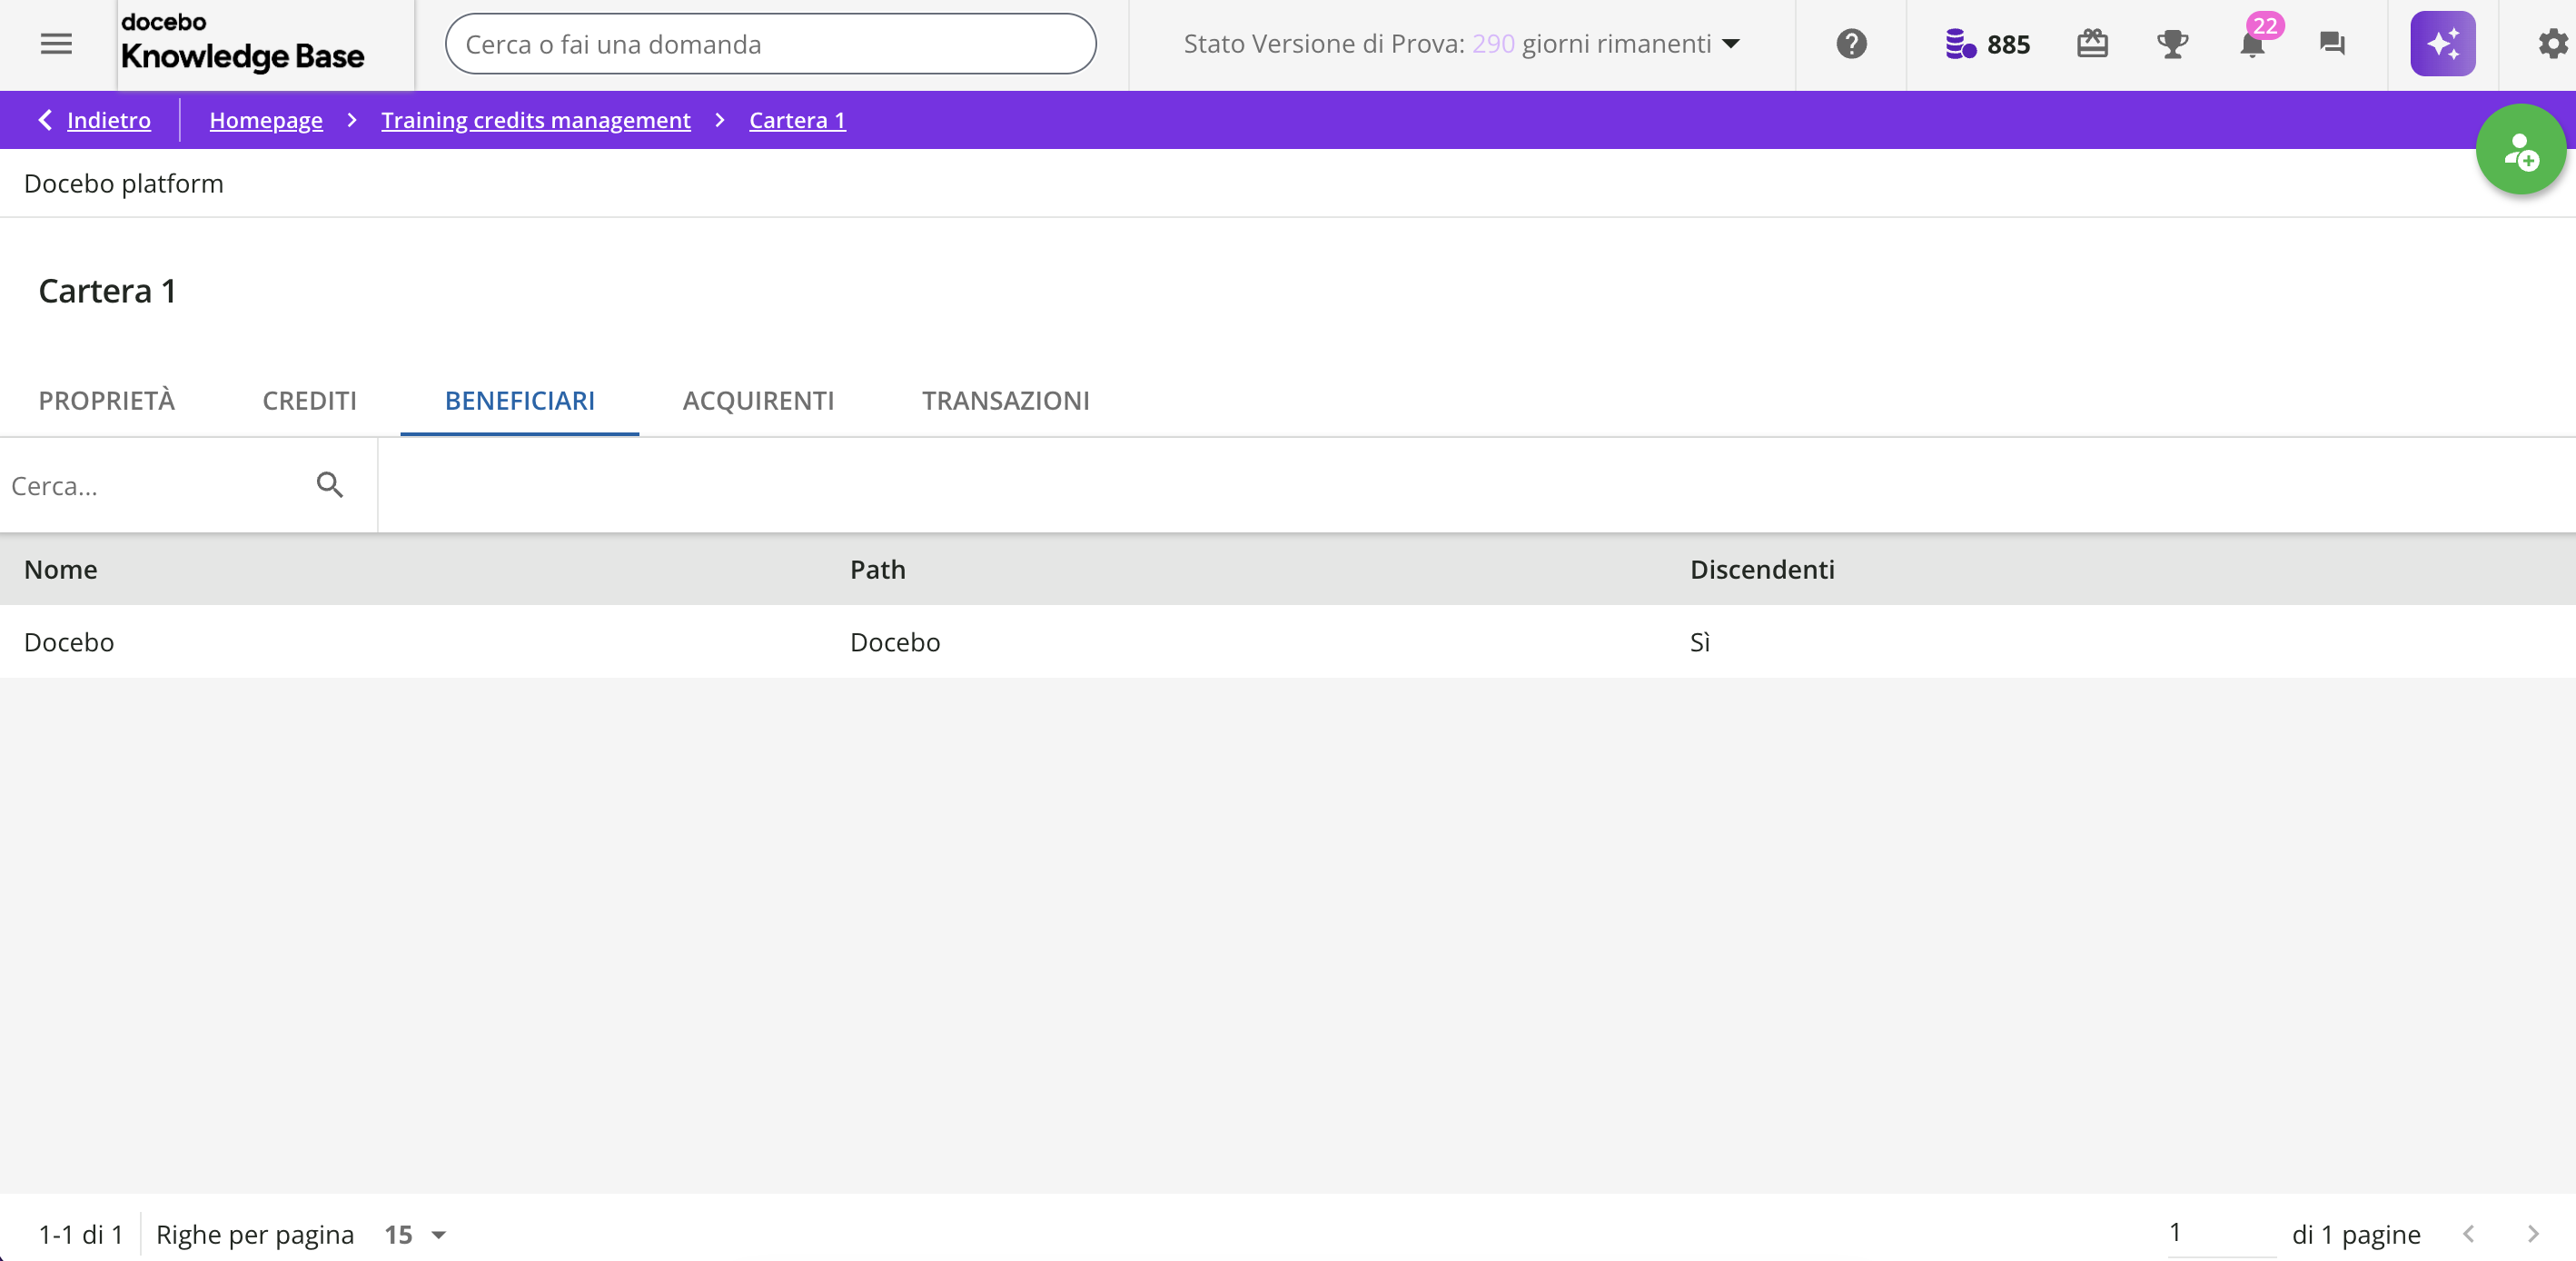Go to next page arrow

click(x=2532, y=1234)
